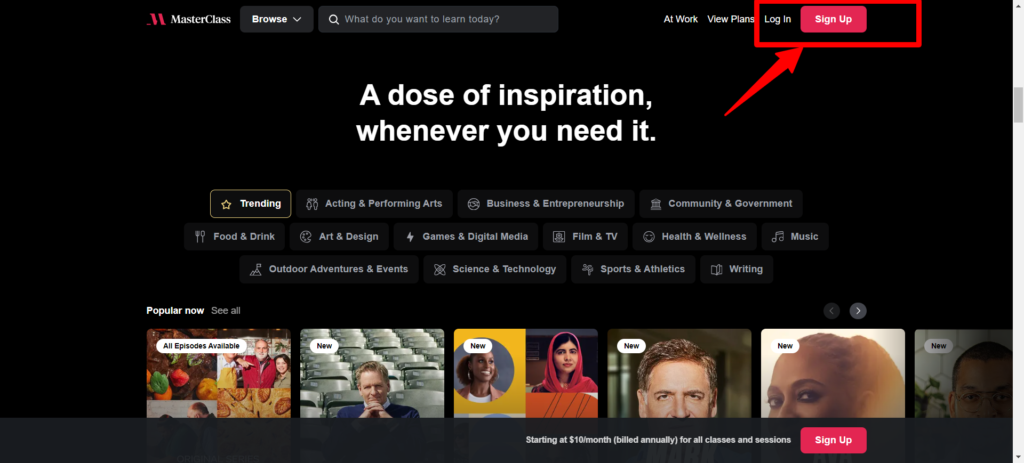Select the Acting & Performing Arts category

374,204
